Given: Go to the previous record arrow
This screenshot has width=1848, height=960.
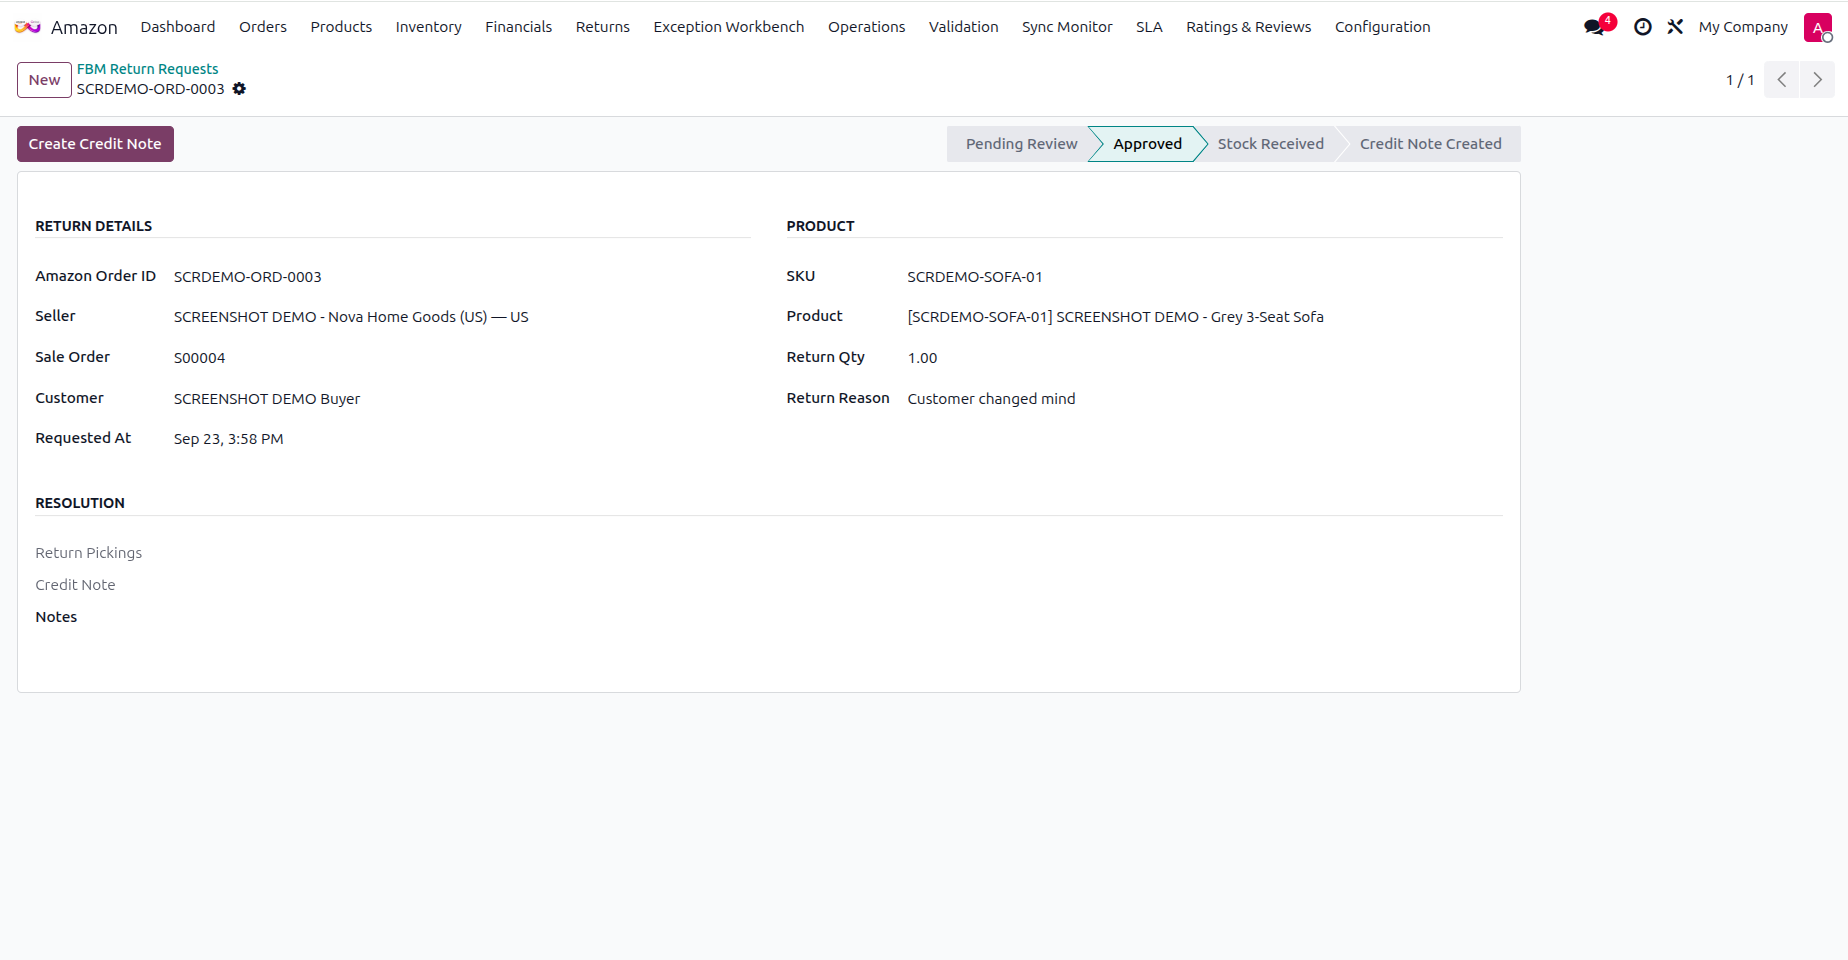Looking at the screenshot, I should (1782, 80).
